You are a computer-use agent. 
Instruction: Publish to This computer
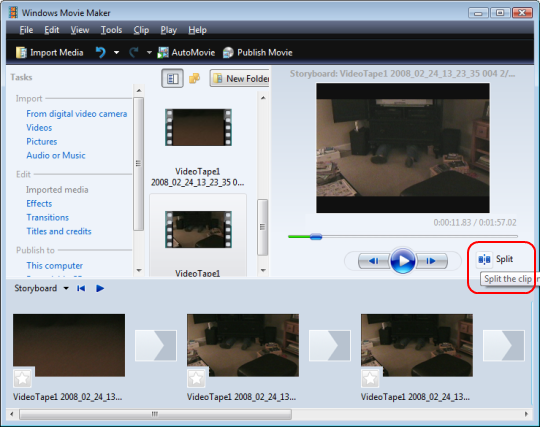55,265
